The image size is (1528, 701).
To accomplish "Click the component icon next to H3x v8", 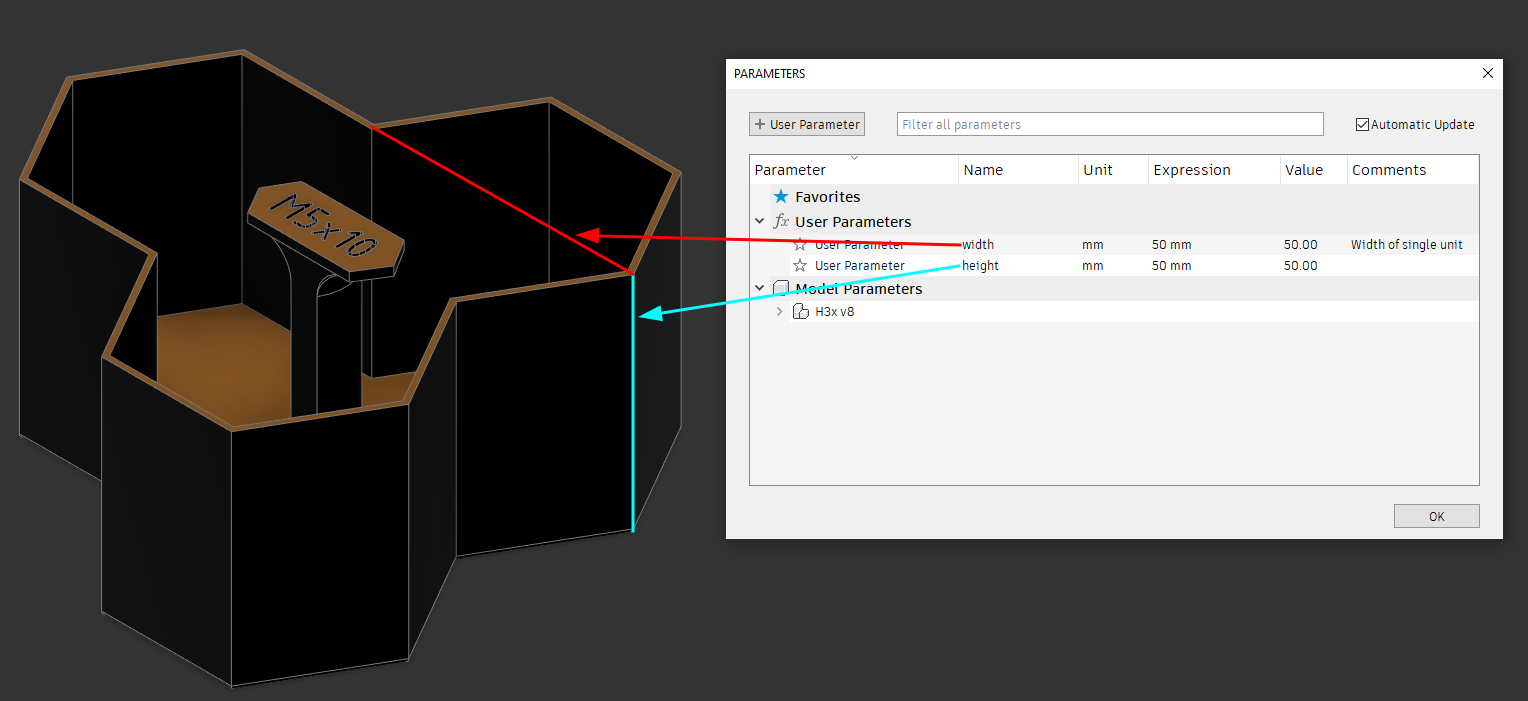I will 800,311.
